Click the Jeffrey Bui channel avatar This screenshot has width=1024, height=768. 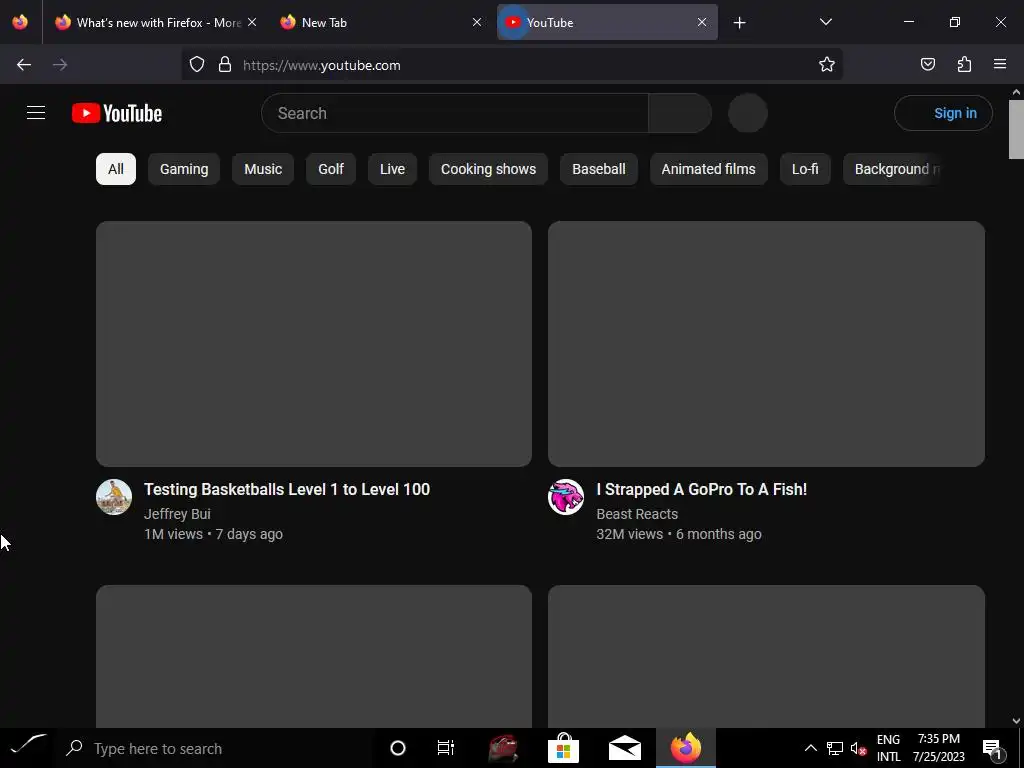pyautogui.click(x=114, y=497)
